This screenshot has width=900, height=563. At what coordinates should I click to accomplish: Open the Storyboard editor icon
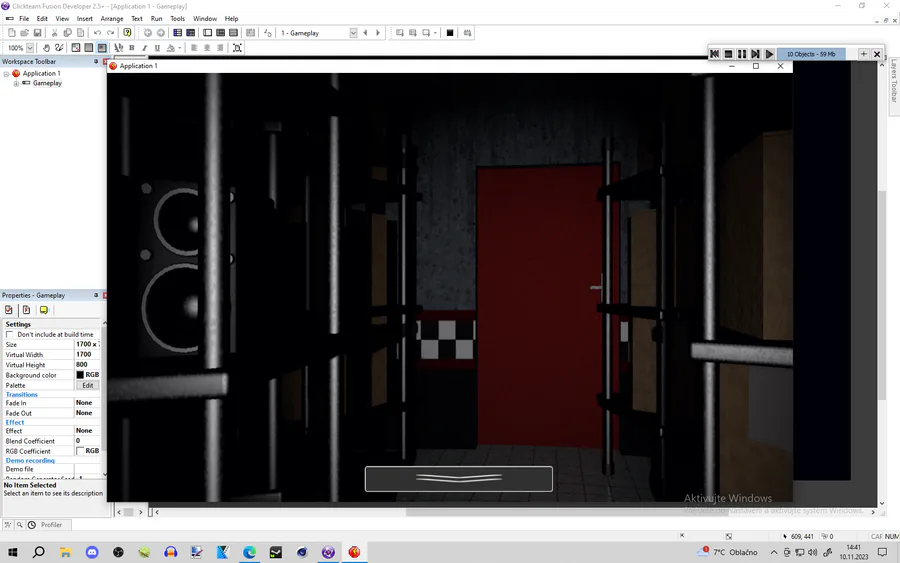(178, 33)
